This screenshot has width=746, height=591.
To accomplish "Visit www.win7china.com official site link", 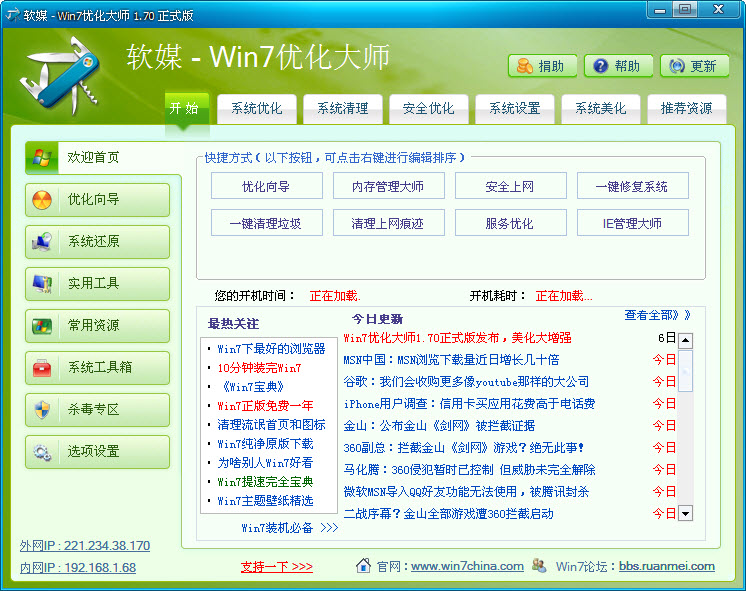I will pyautogui.click(x=467, y=566).
